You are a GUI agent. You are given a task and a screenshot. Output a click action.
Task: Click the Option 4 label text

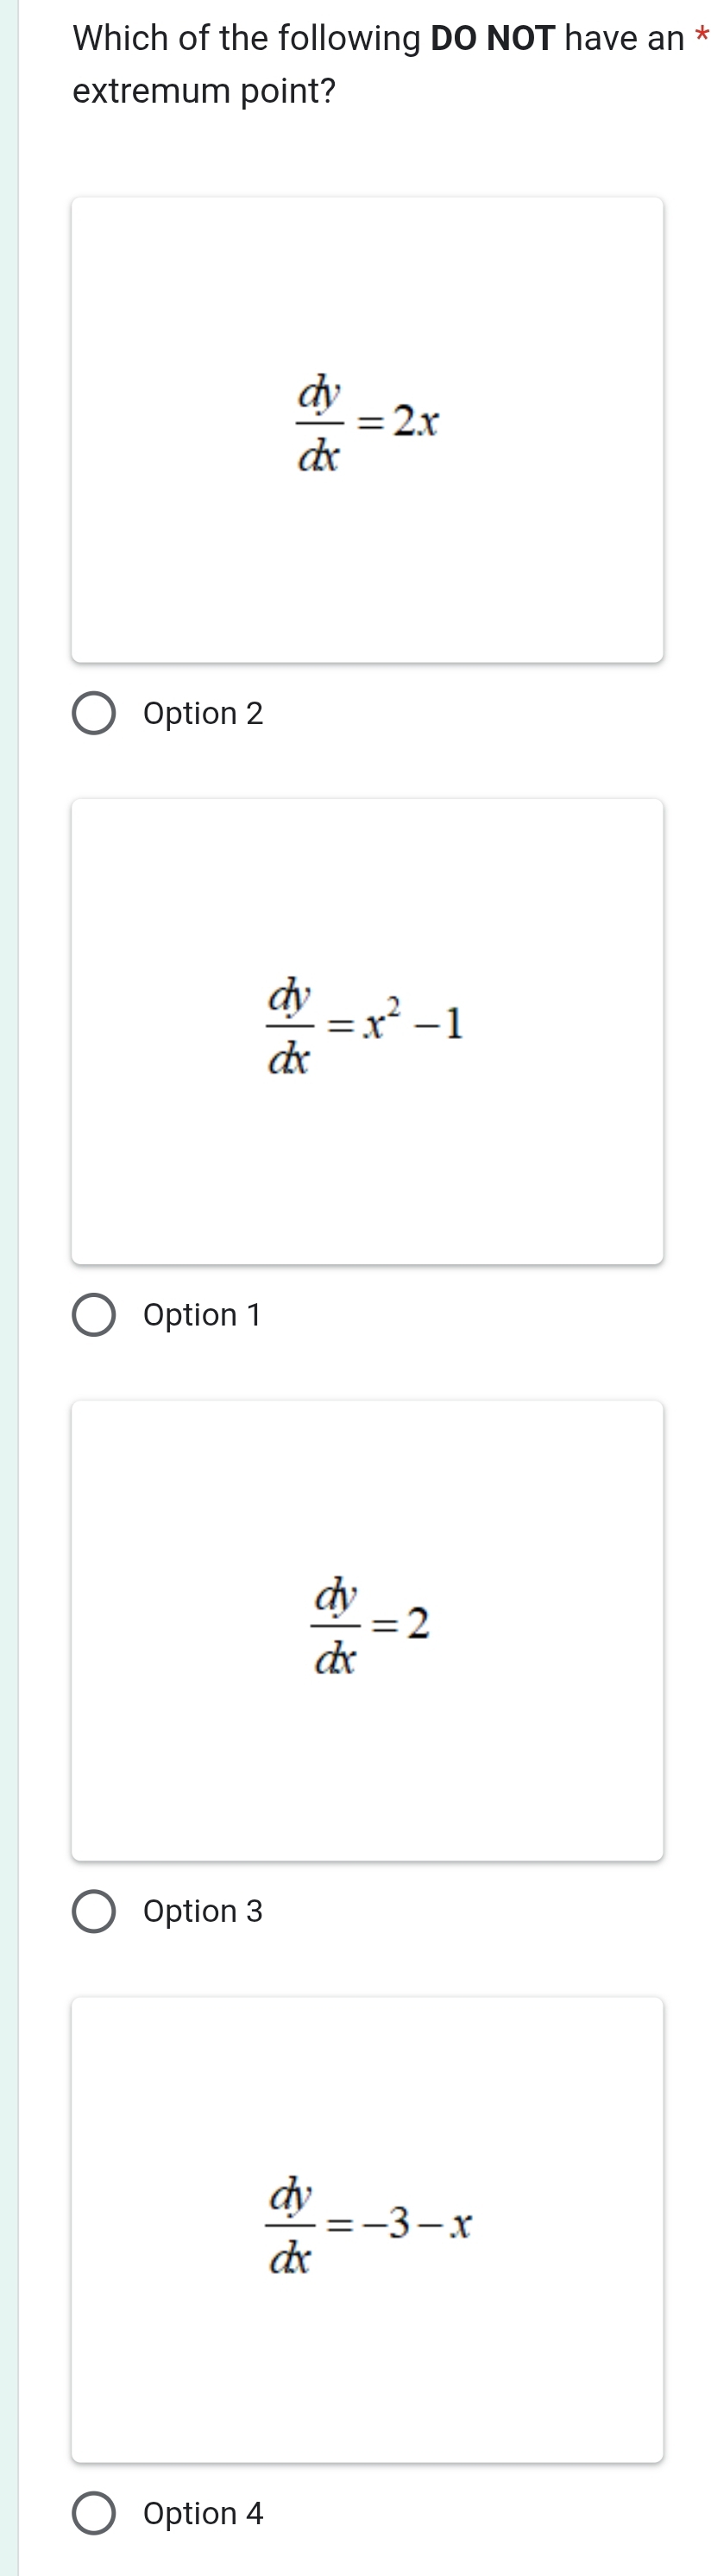tap(202, 2514)
